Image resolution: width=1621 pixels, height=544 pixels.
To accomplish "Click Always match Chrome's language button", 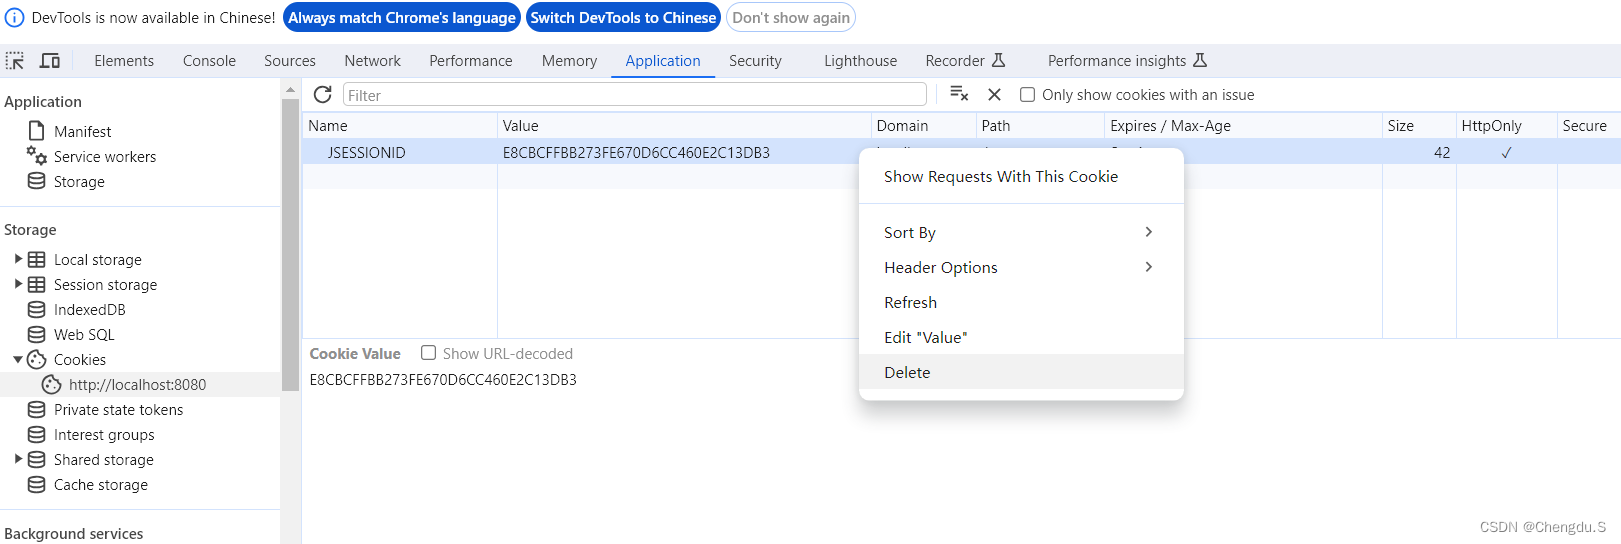I will [402, 18].
